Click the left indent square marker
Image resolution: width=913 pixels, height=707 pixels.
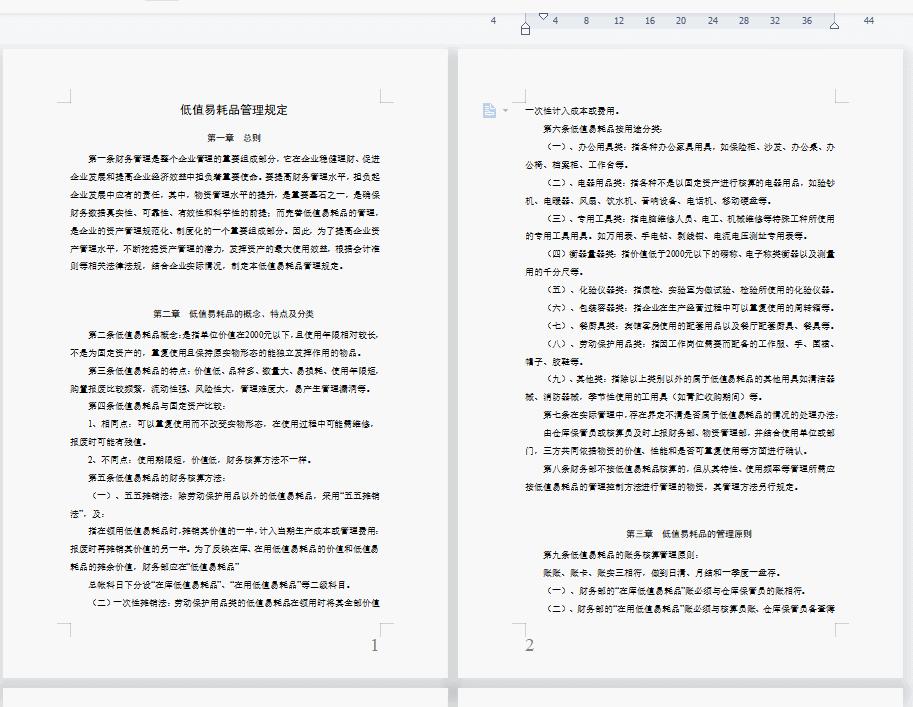(524, 31)
